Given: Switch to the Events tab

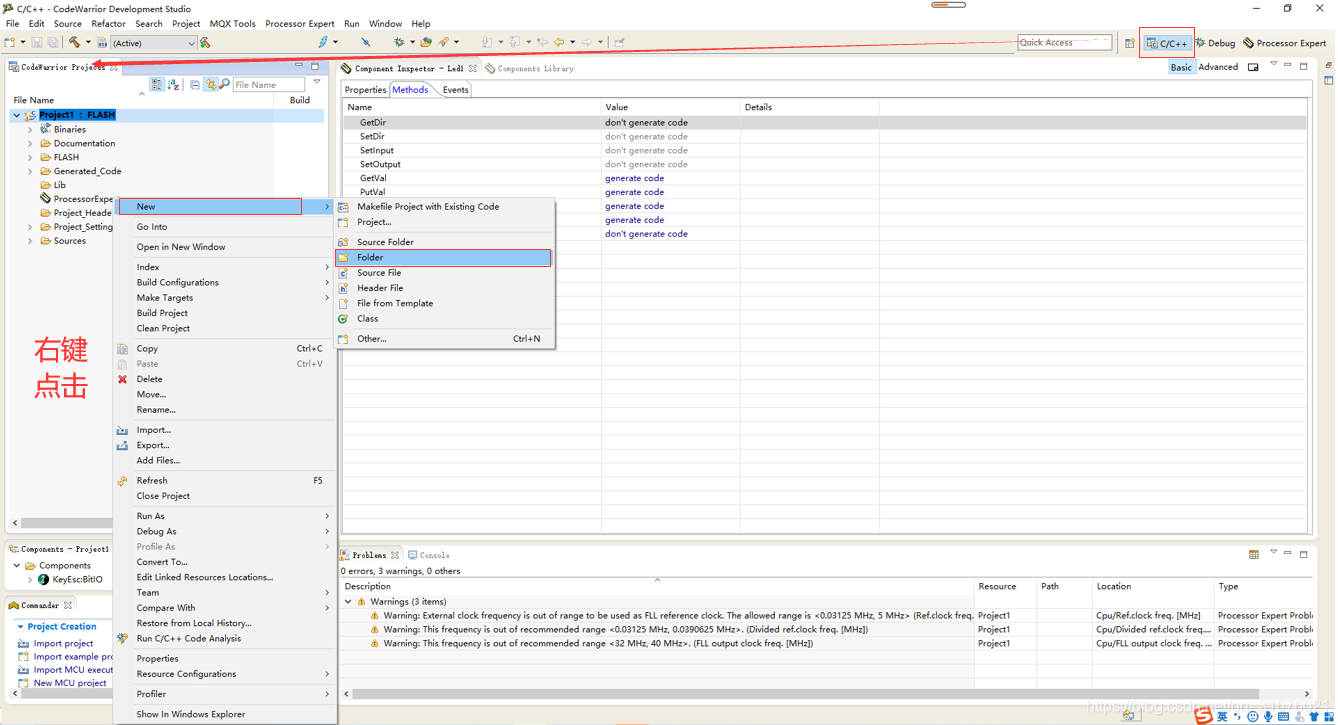Looking at the screenshot, I should tap(455, 90).
